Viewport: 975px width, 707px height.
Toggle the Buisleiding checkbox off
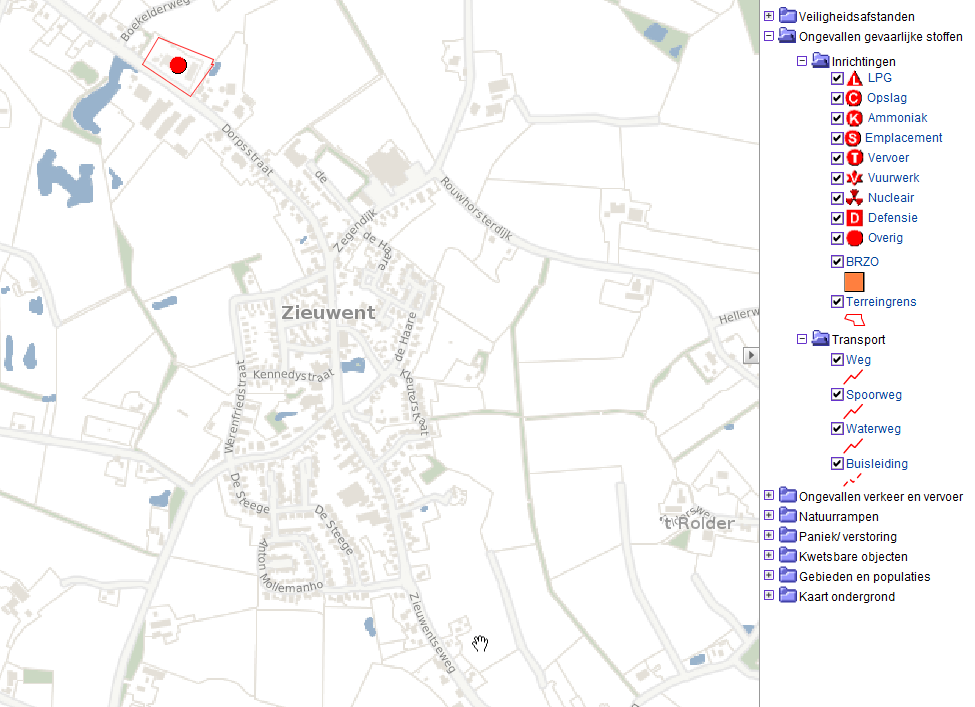point(837,463)
